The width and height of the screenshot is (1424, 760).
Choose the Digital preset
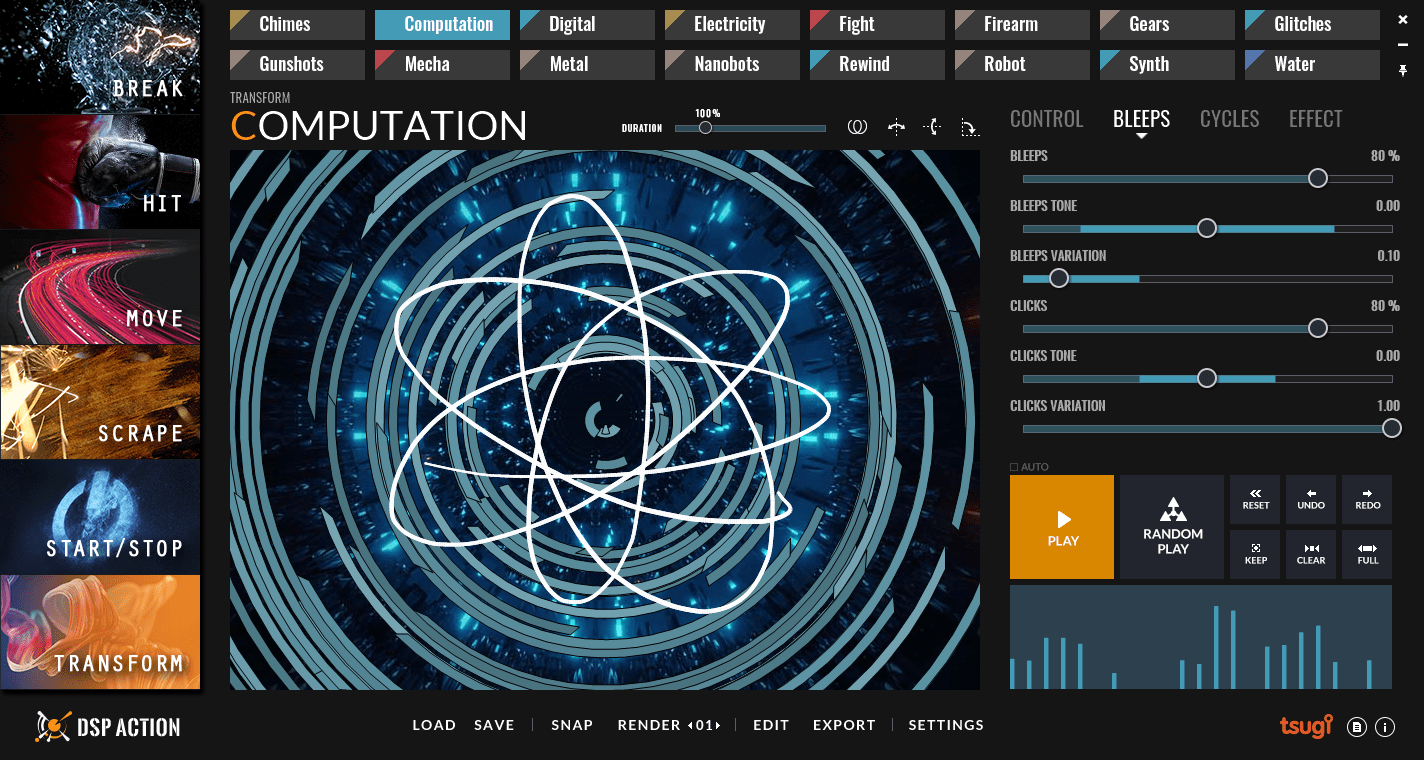pos(587,24)
